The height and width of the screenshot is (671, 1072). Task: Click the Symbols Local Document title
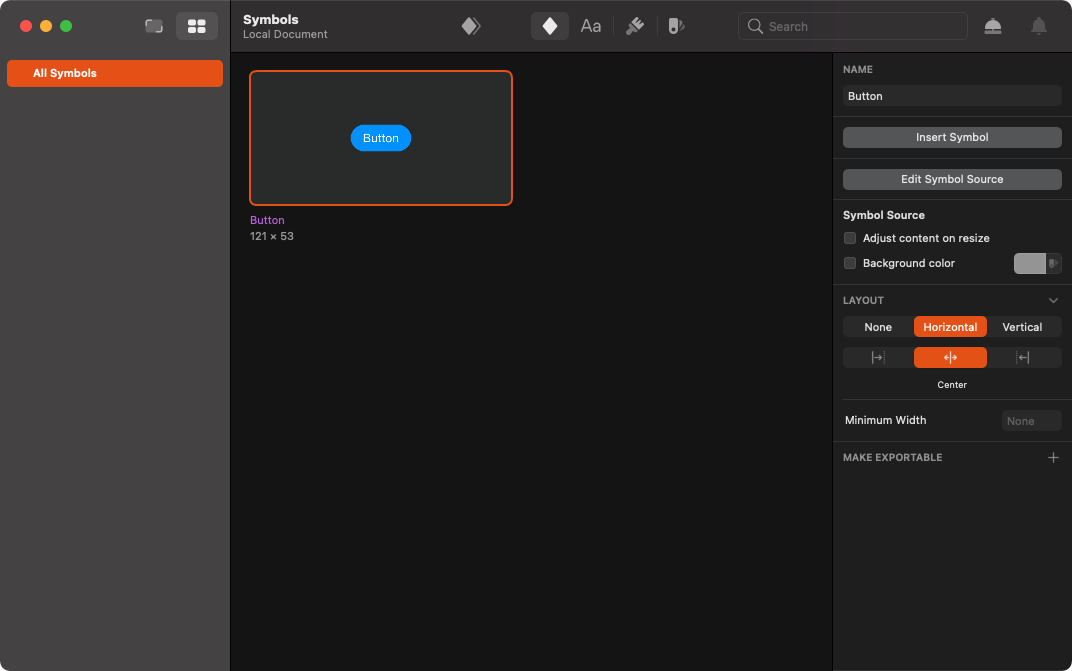tap(285, 27)
